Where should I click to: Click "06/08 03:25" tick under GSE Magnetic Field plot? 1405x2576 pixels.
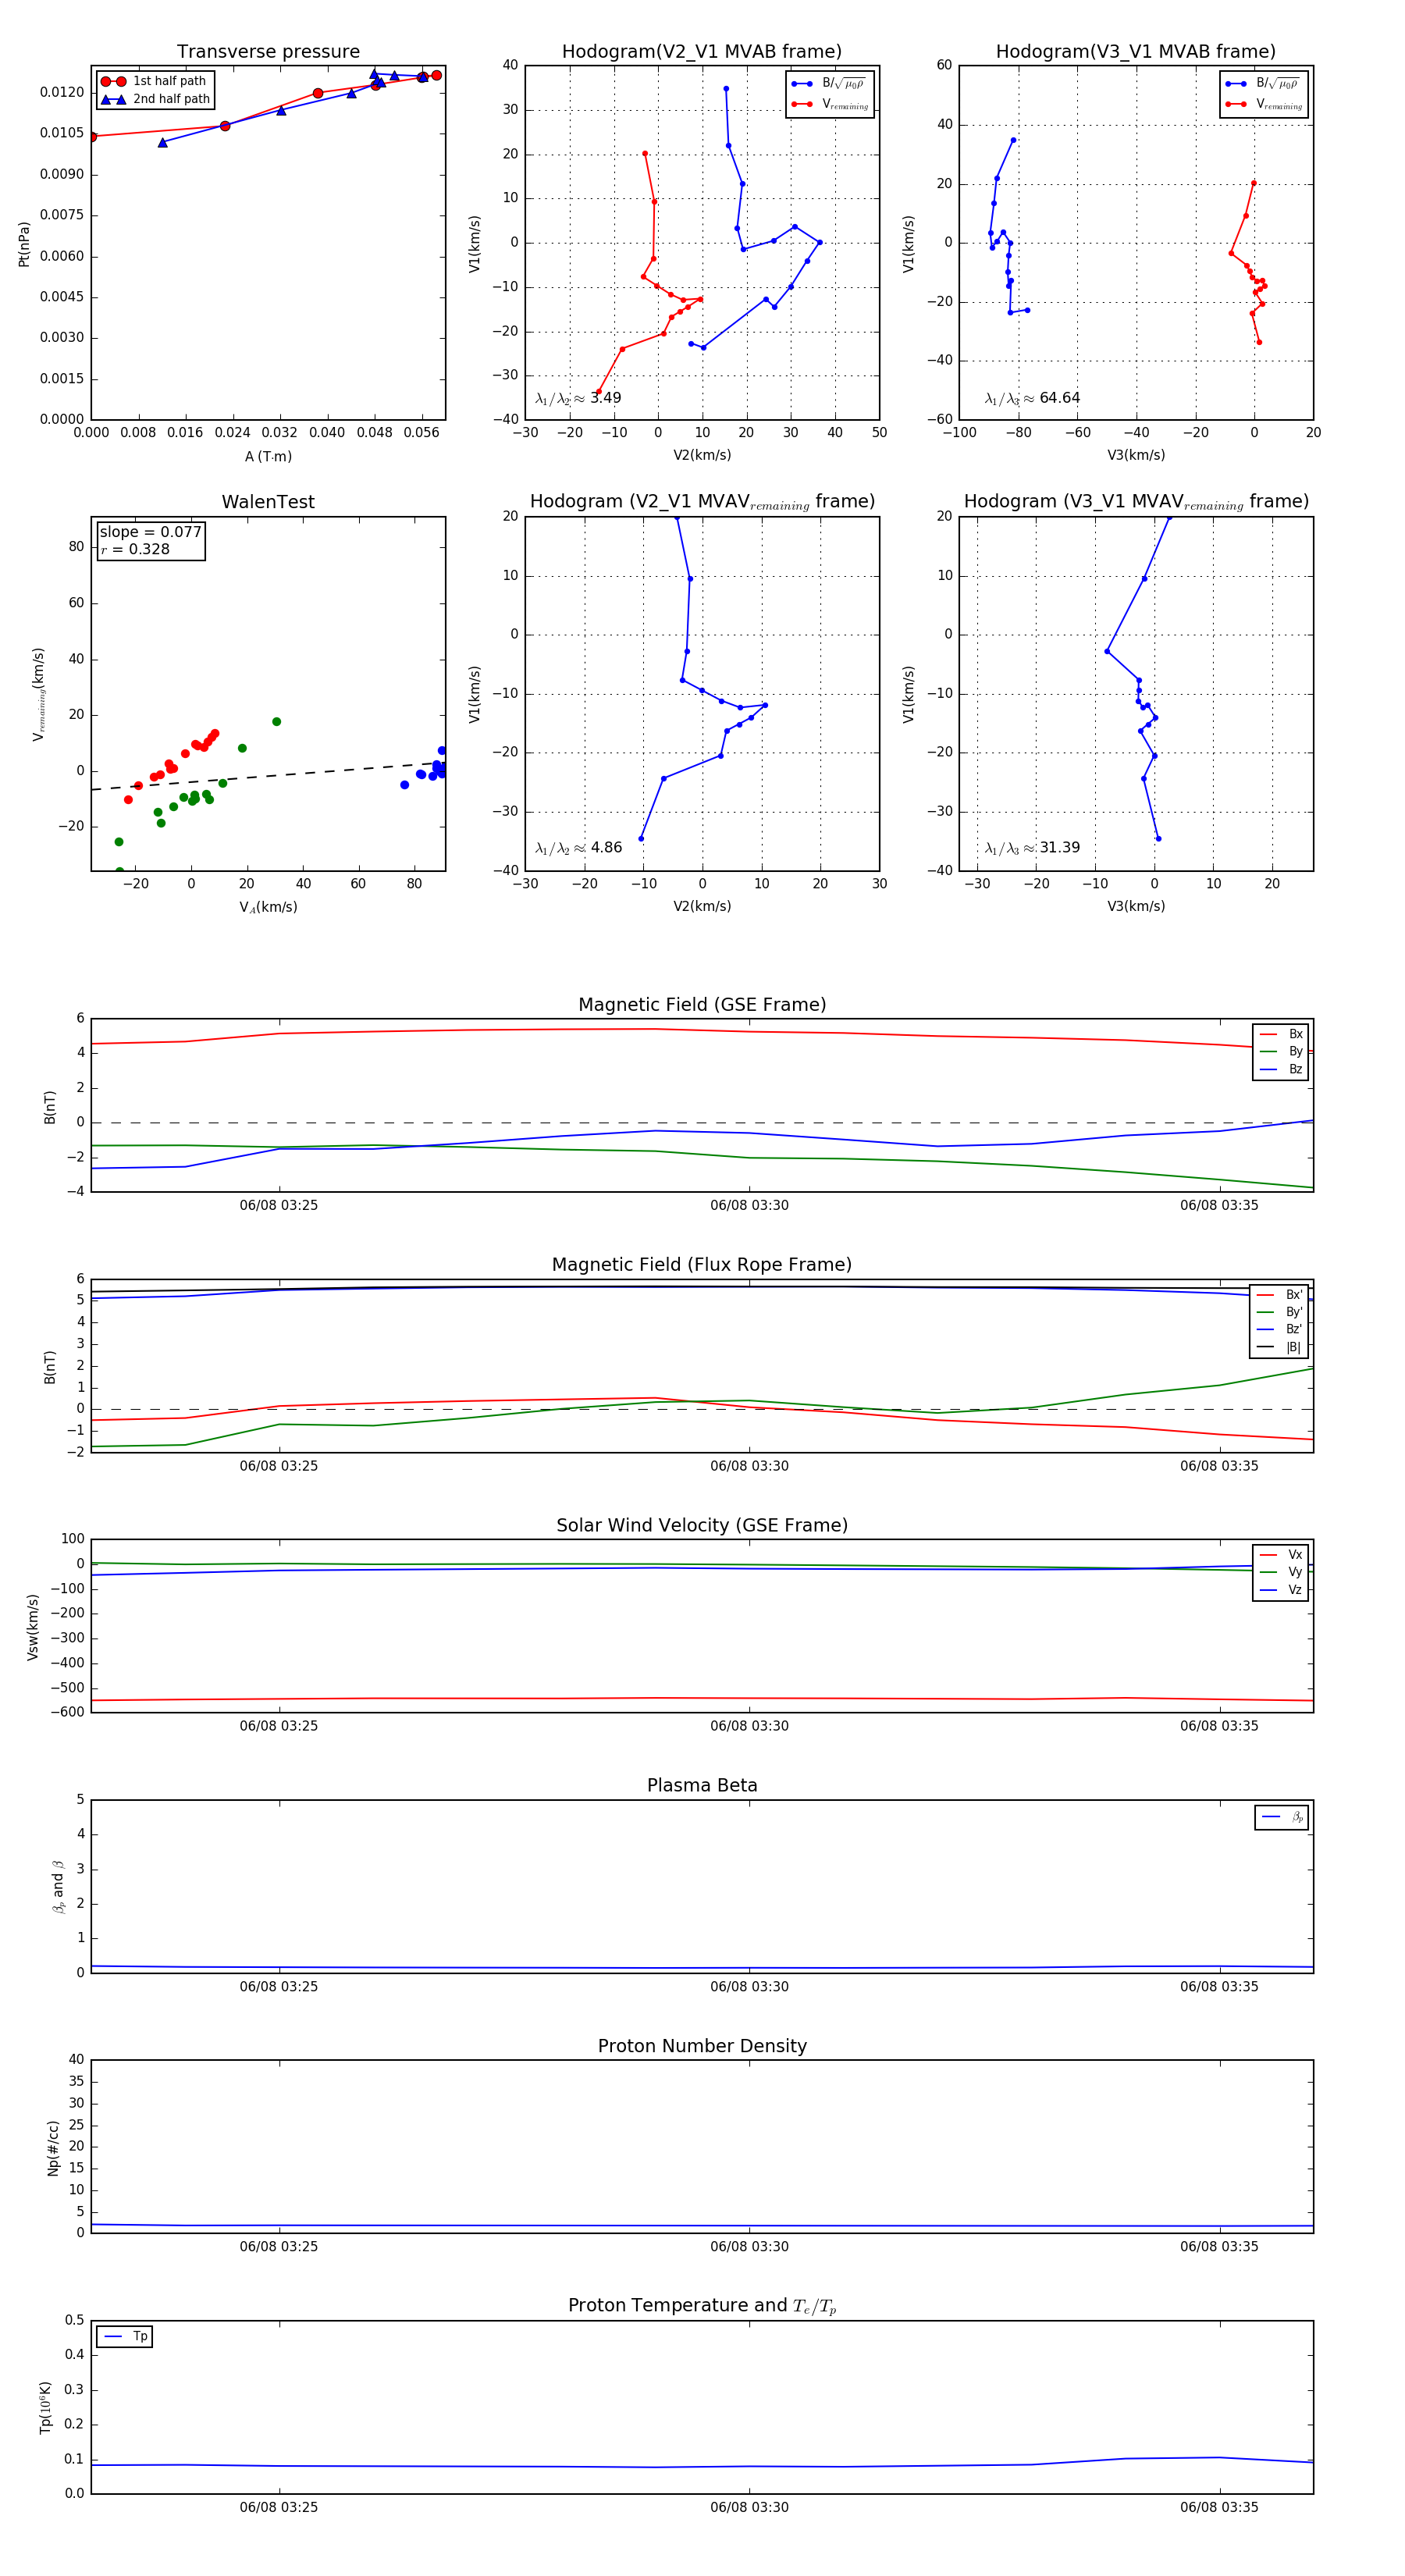pyautogui.click(x=279, y=1206)
